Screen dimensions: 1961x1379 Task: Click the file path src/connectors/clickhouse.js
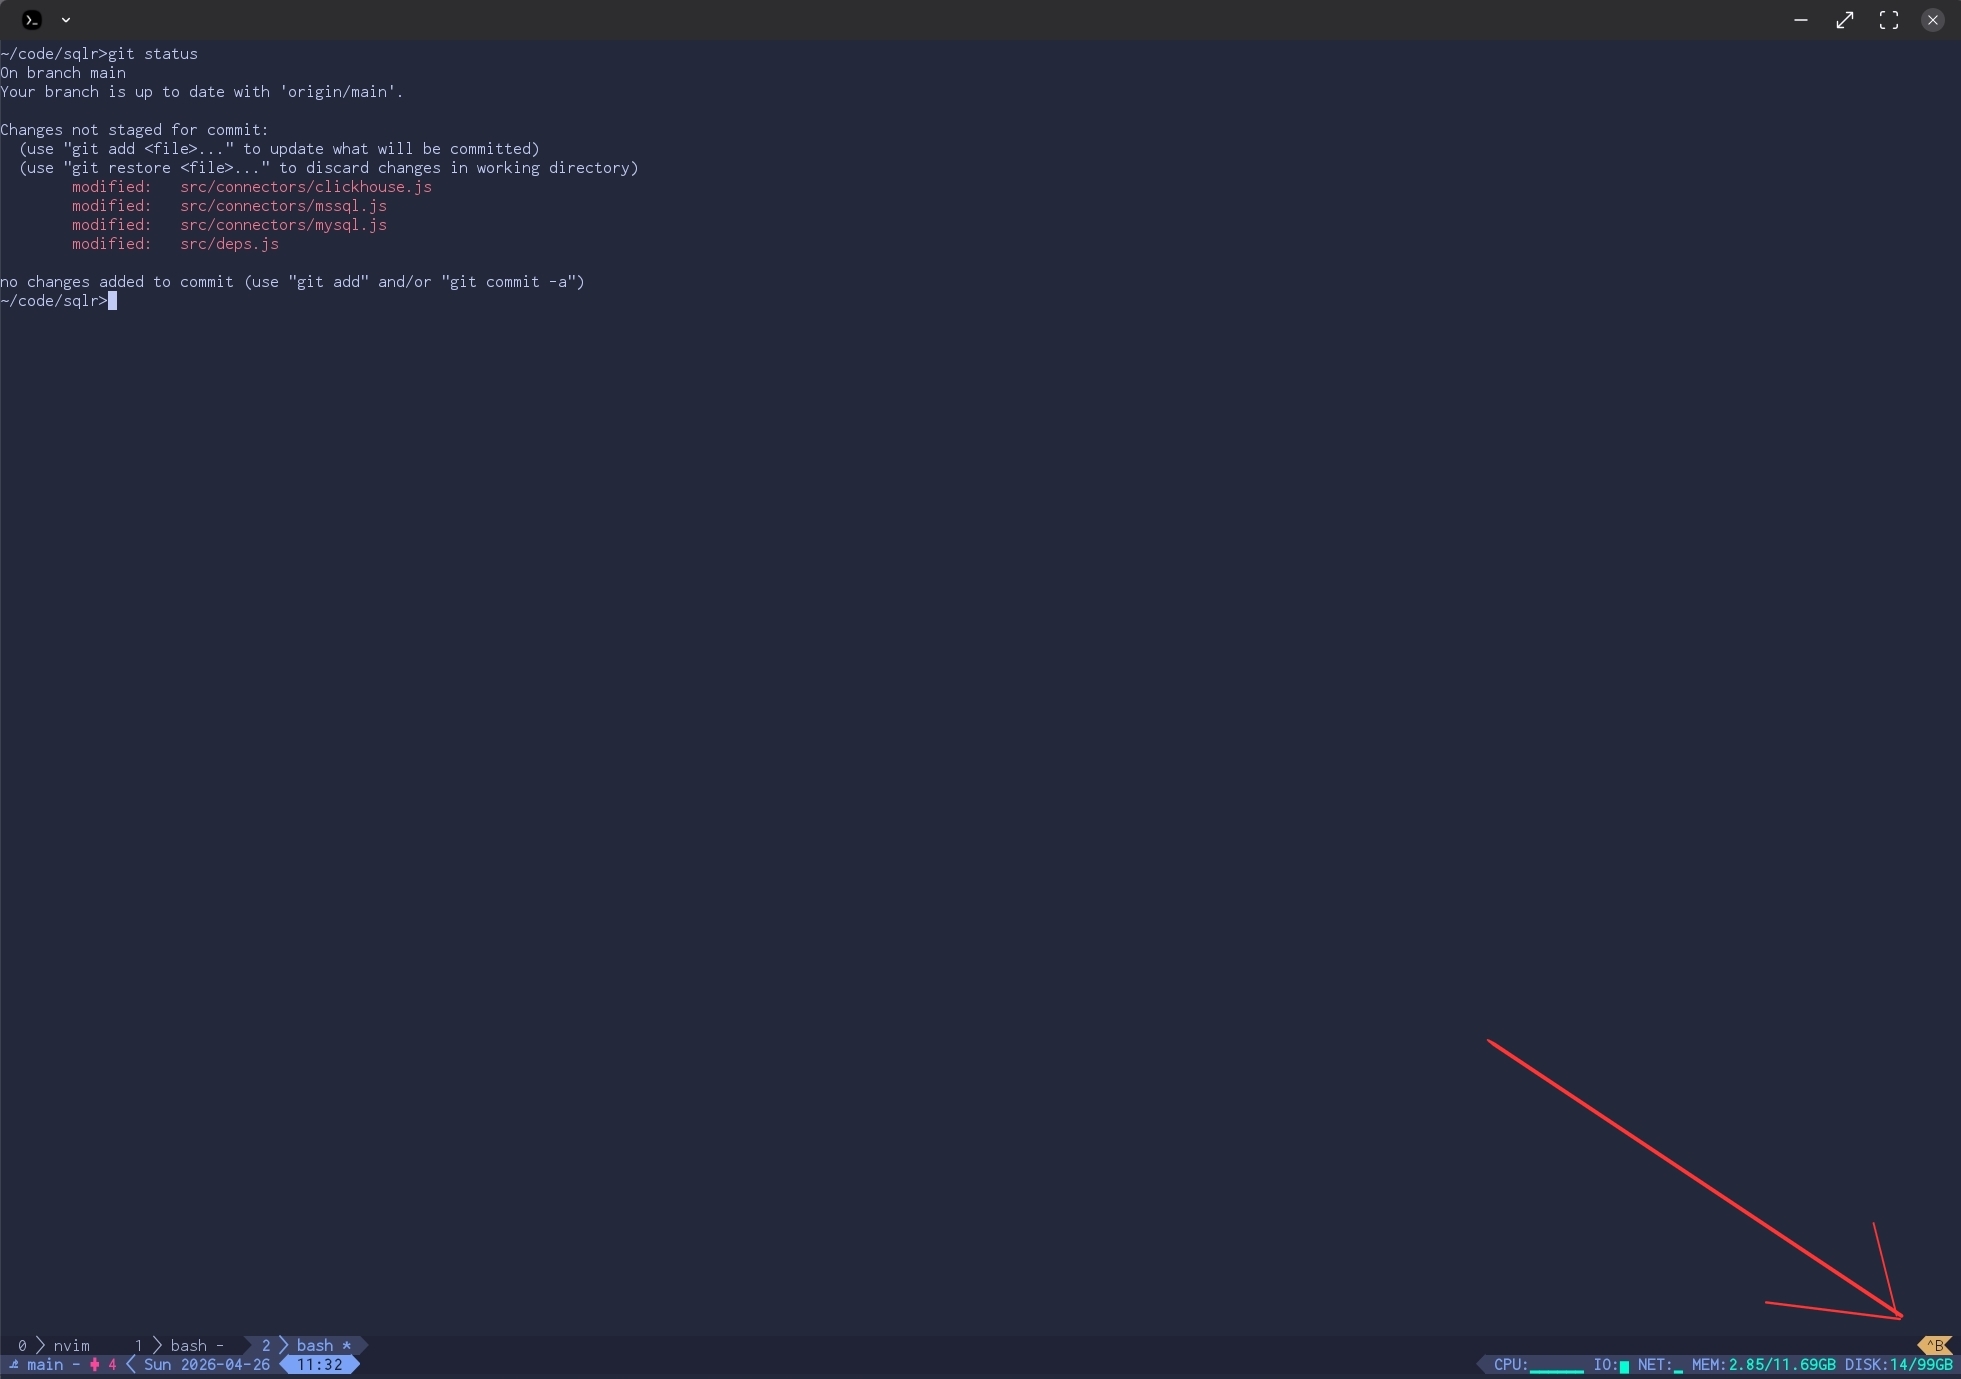(x=306, y=187)
